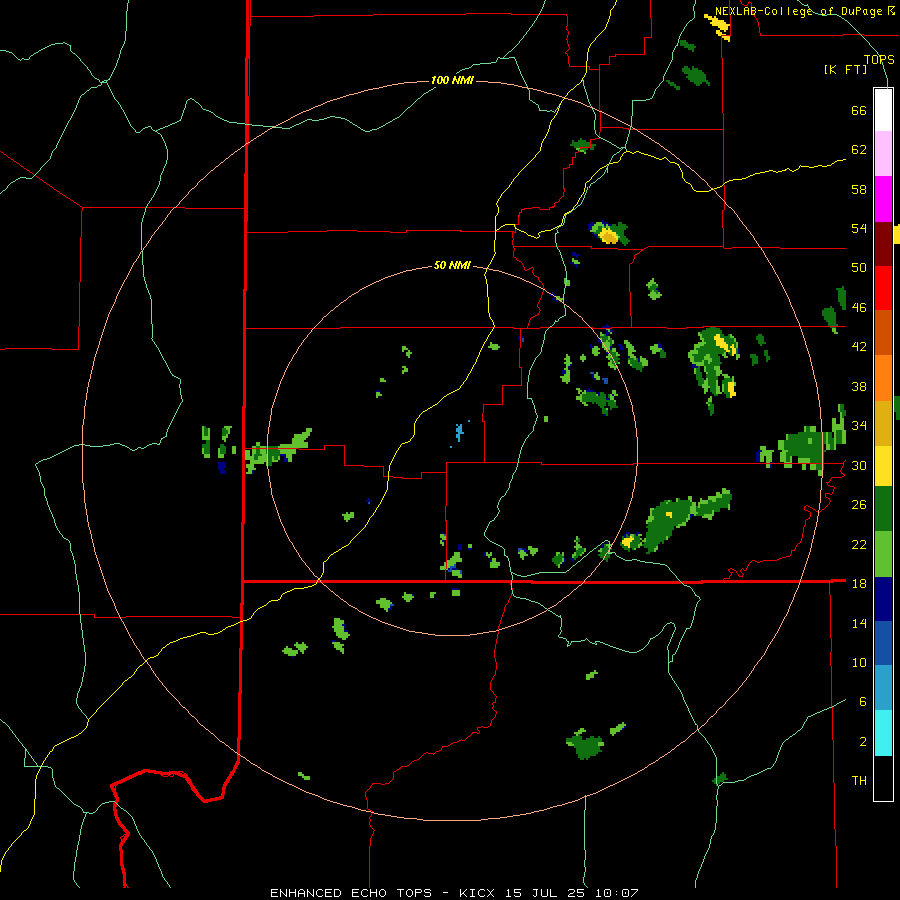Click the "TH" threshold label
Image resolution: width=900 pixels, height=900 pixels.
[859, 780]
